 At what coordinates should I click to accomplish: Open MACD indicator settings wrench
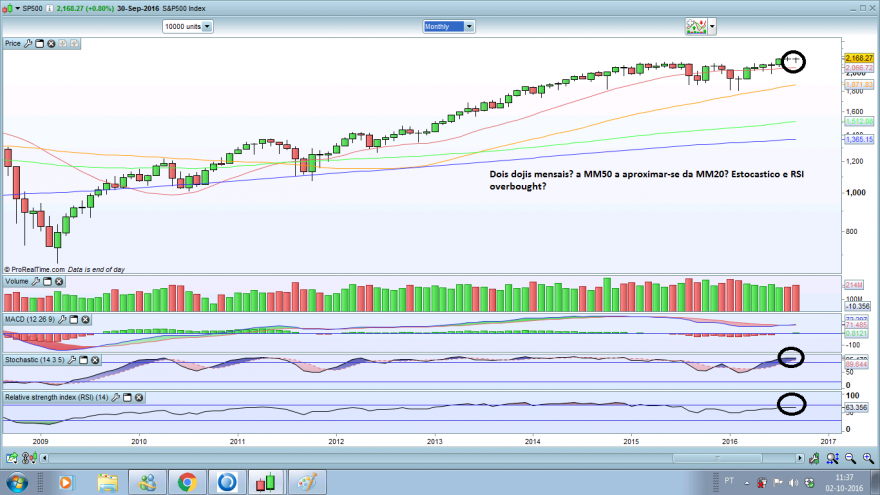[62, 319]
